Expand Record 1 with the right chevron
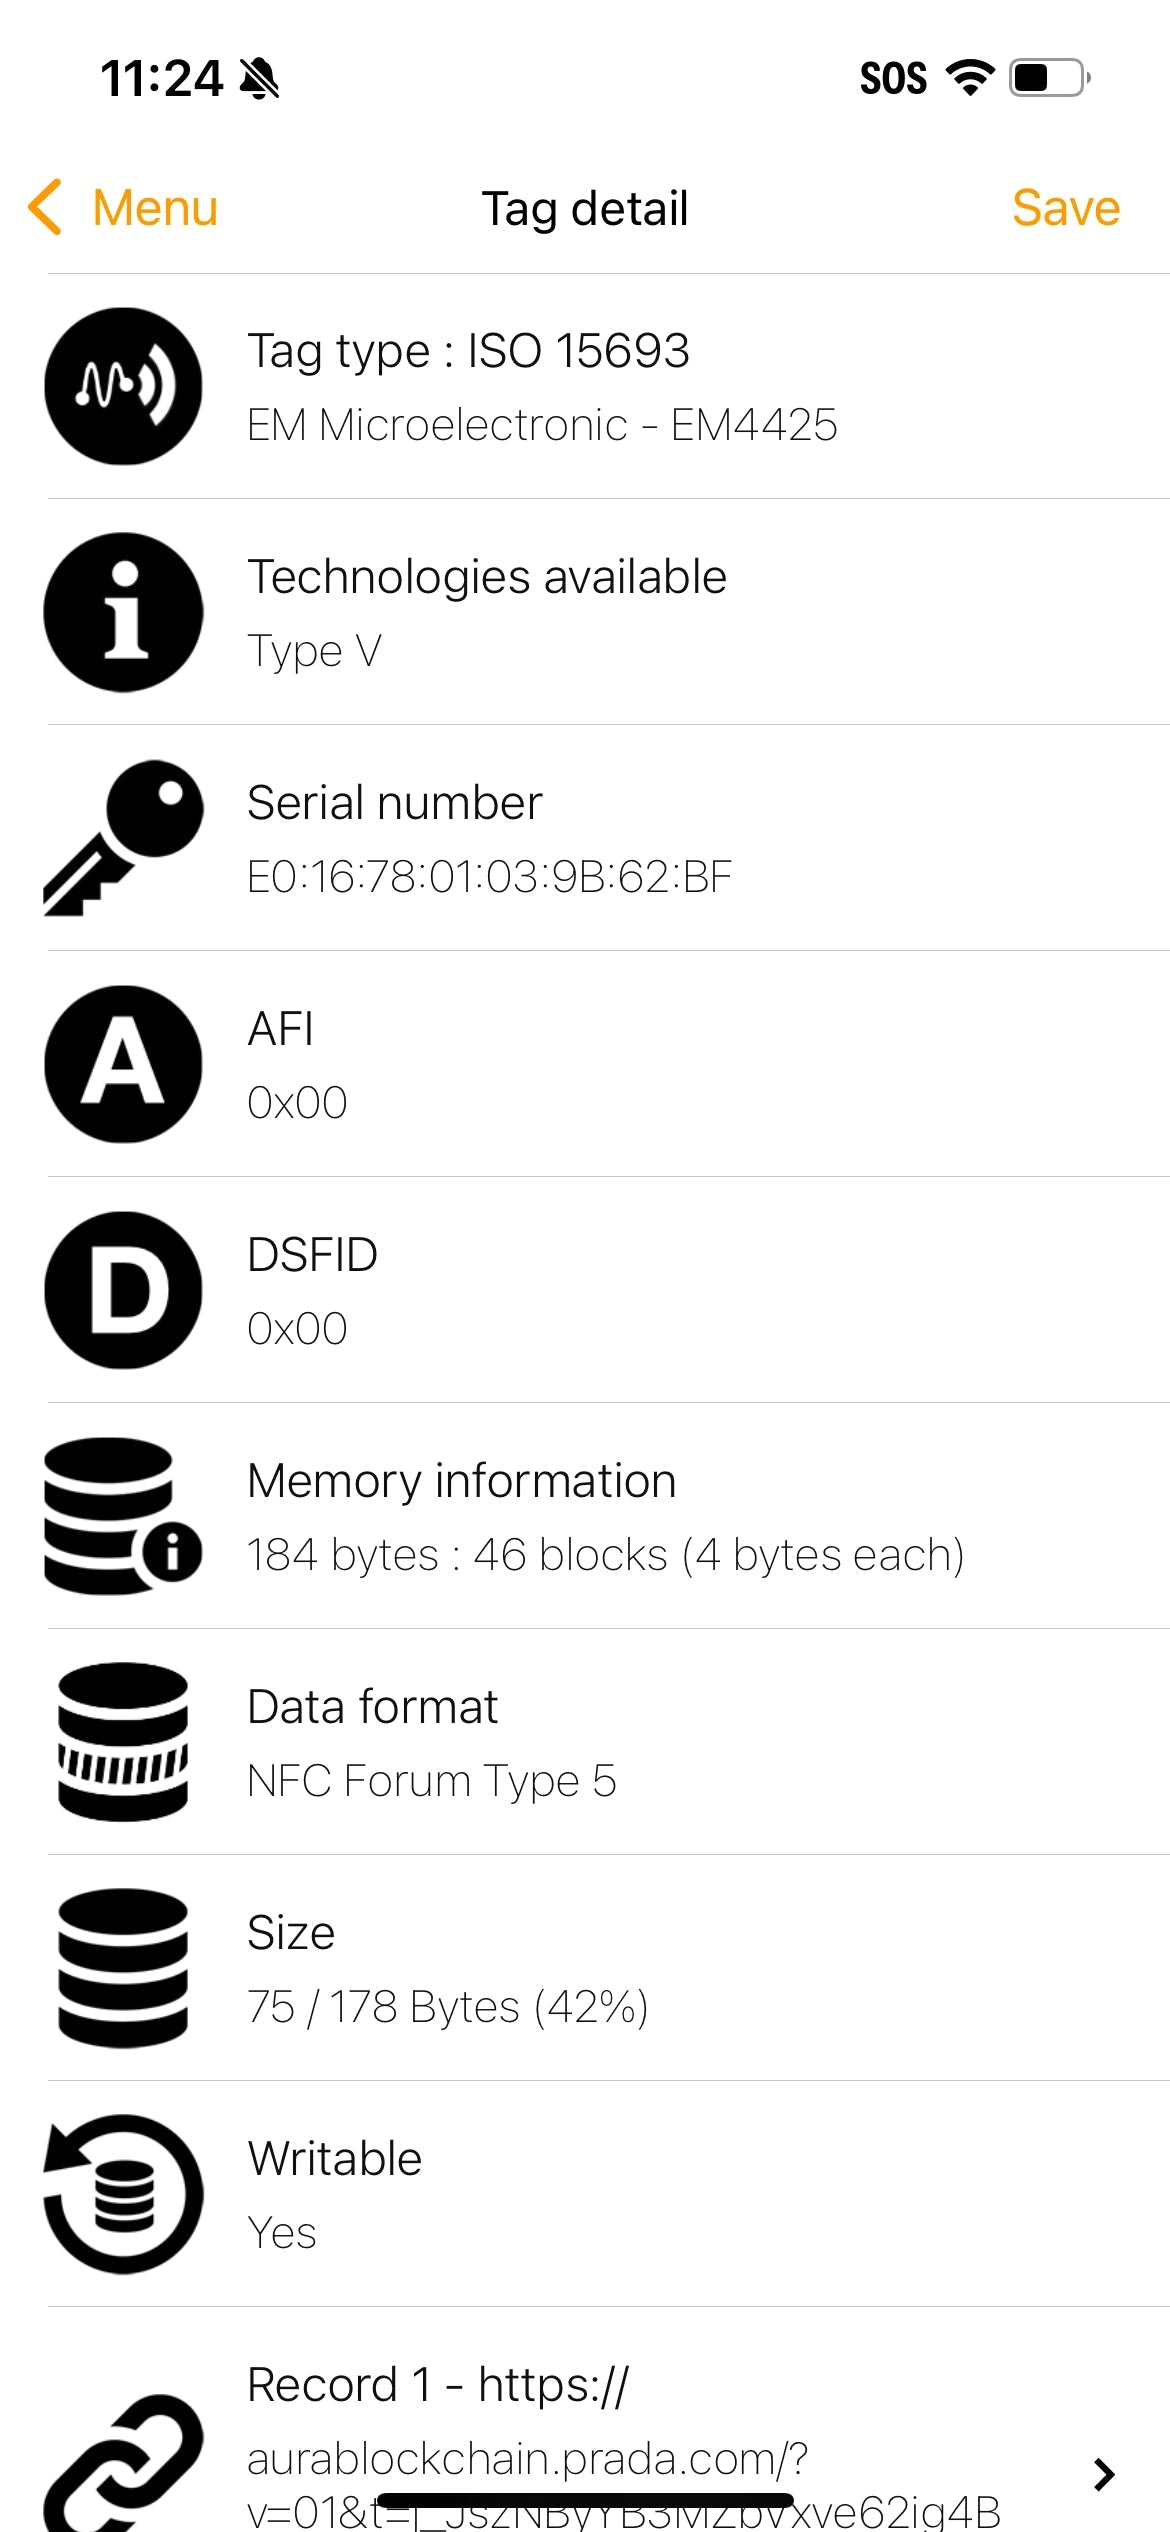The height and width of the screenshot is (2532, 1170). 1104,2474
